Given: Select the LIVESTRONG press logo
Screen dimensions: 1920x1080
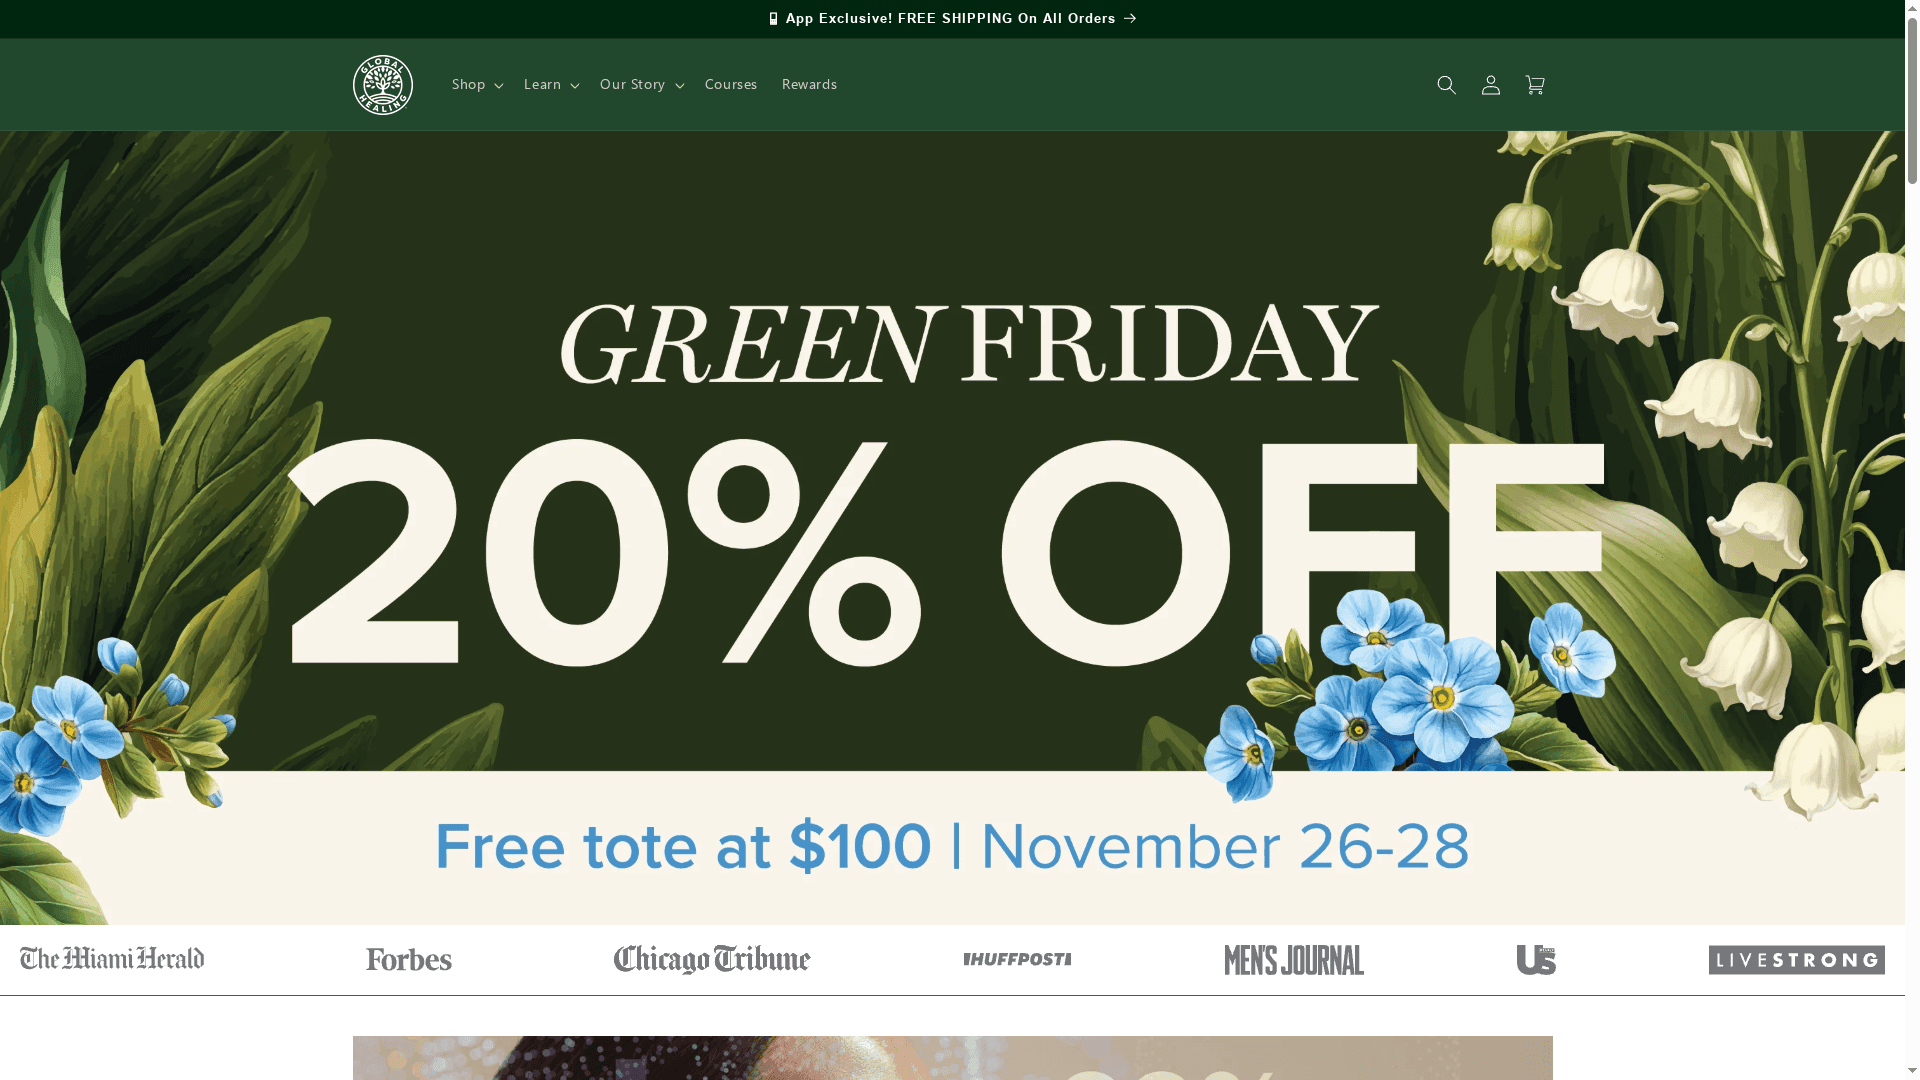Looking at the screenshot, I should 1796,960.
